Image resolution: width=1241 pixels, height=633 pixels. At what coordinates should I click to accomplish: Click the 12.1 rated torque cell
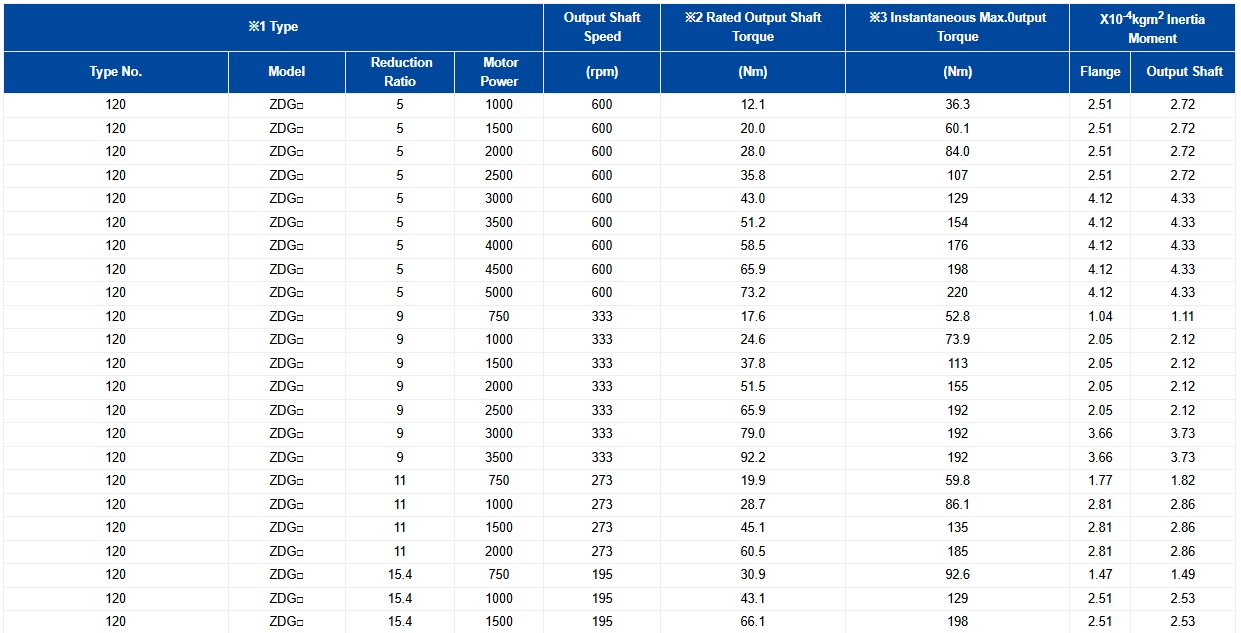pyautogui.click(x=752, y=105)
